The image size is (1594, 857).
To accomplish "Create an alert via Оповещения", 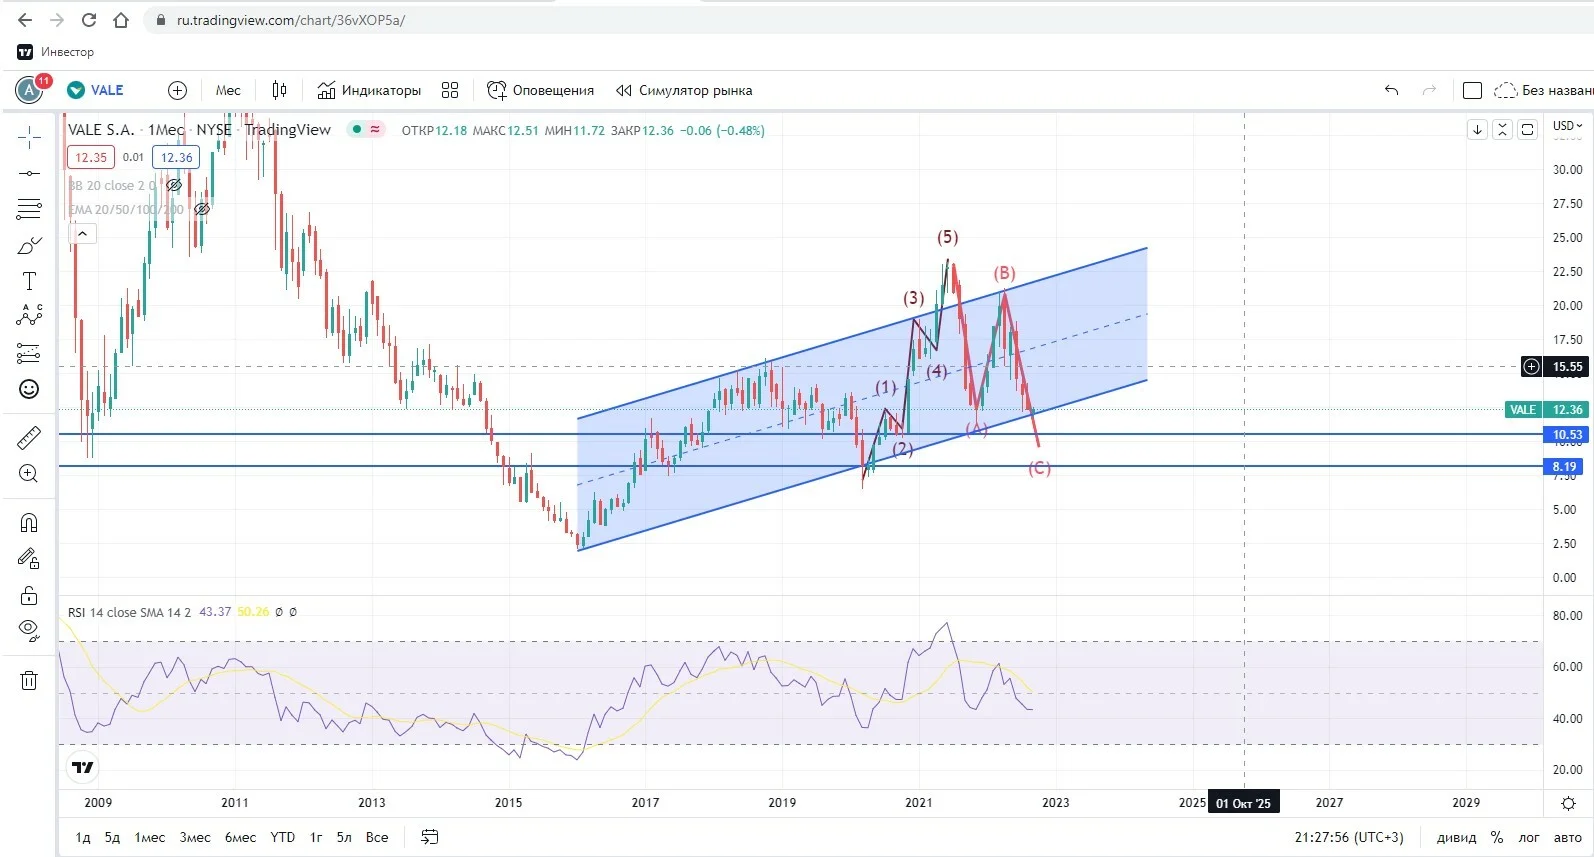I will click(x=540, y=90).
